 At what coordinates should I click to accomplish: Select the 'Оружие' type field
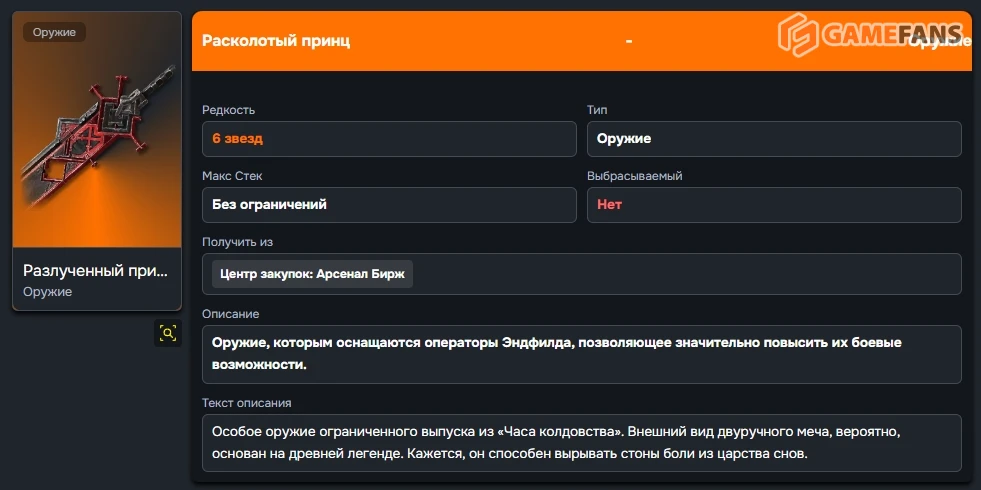tap(773, 139)
